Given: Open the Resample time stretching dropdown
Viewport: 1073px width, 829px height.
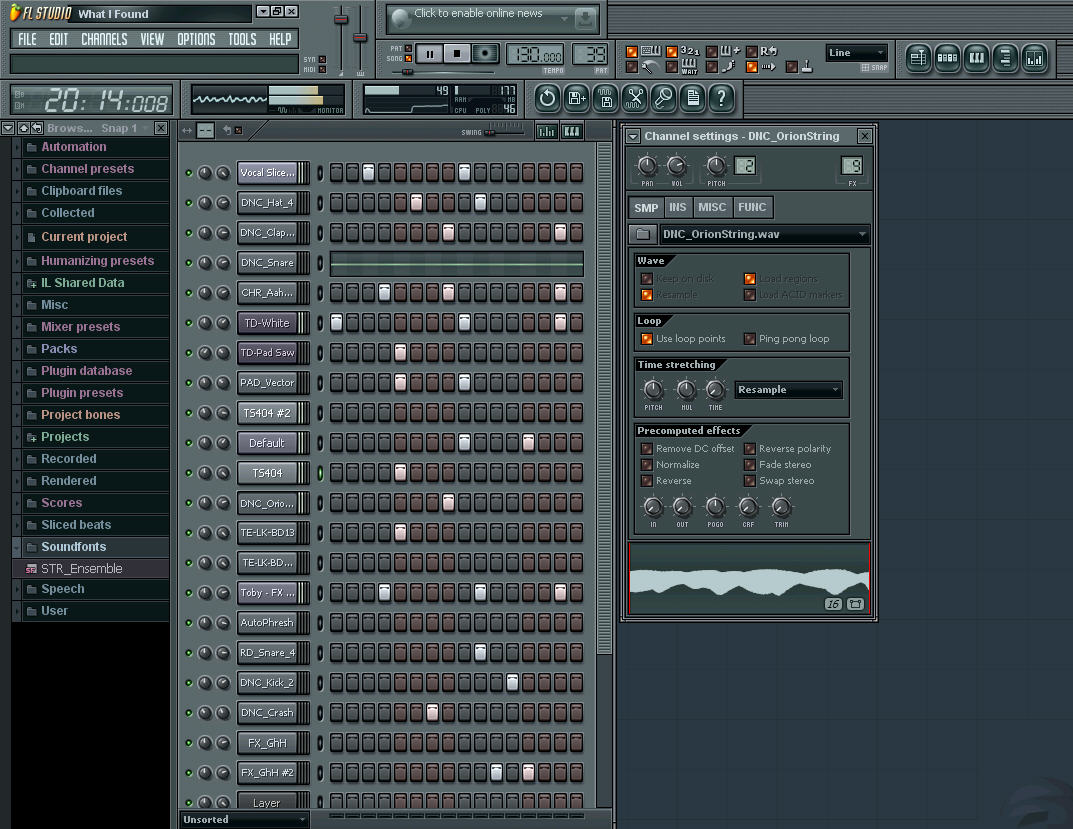Looking at the screenshot, I should point(788,390).
